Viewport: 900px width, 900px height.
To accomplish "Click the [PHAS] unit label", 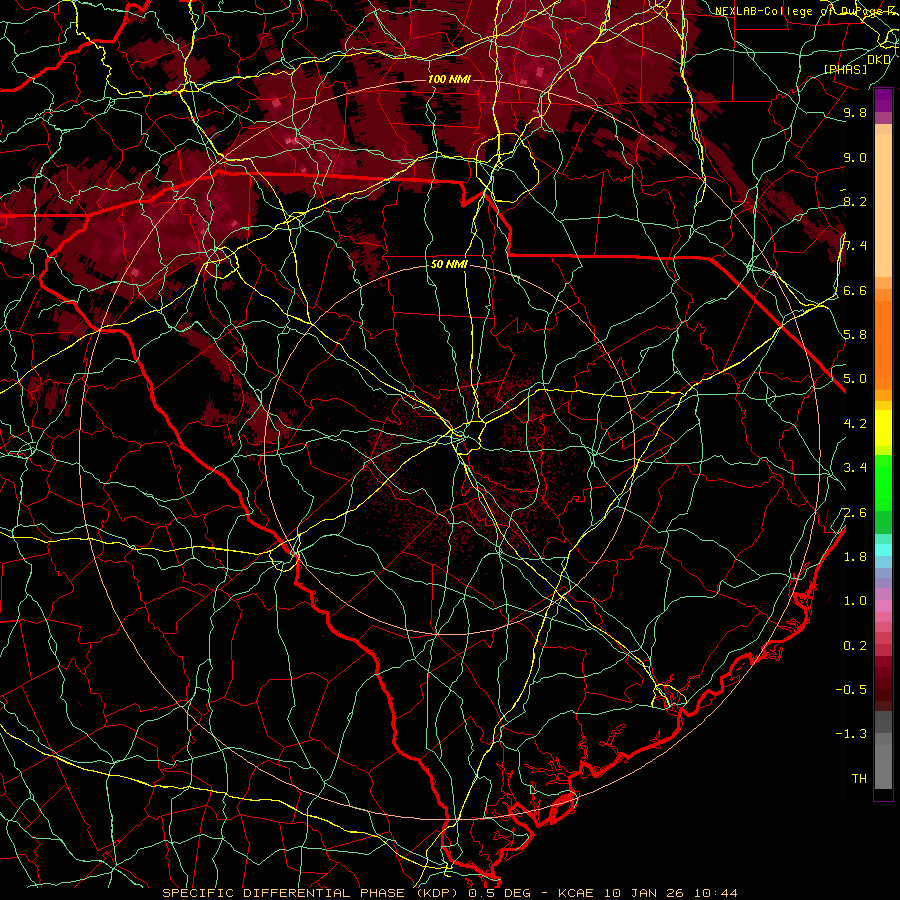I will coord(845,70).
